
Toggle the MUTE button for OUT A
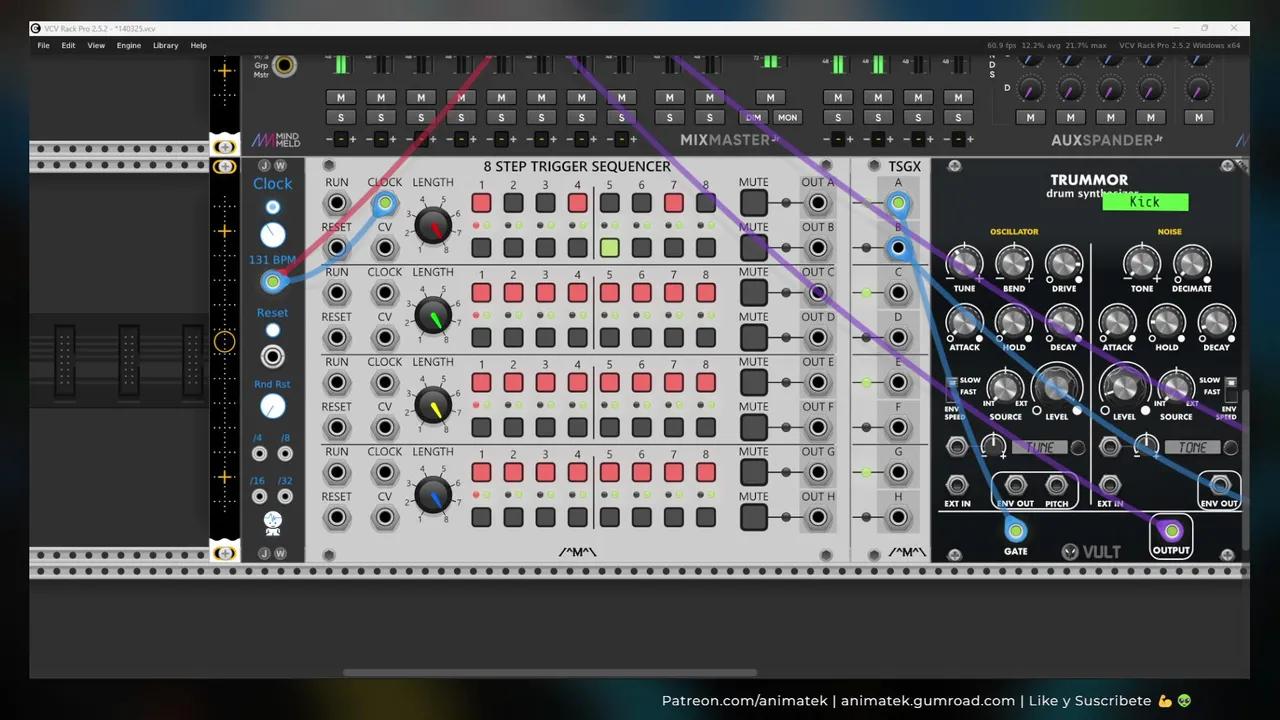coord(754,203)
